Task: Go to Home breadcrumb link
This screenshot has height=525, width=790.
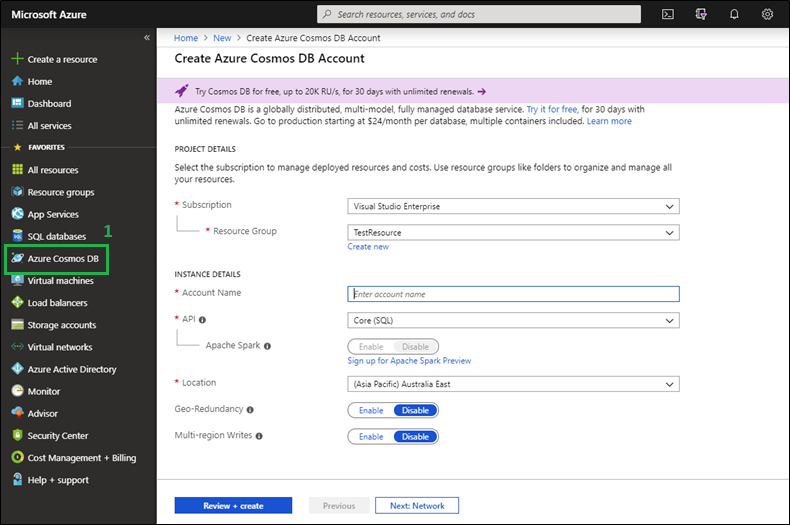Action: coord(185,38)
